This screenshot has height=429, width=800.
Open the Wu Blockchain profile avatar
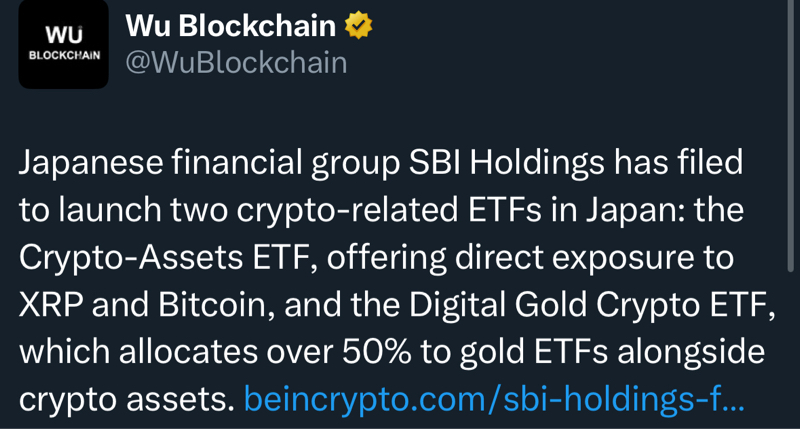[x=63, y=45]
